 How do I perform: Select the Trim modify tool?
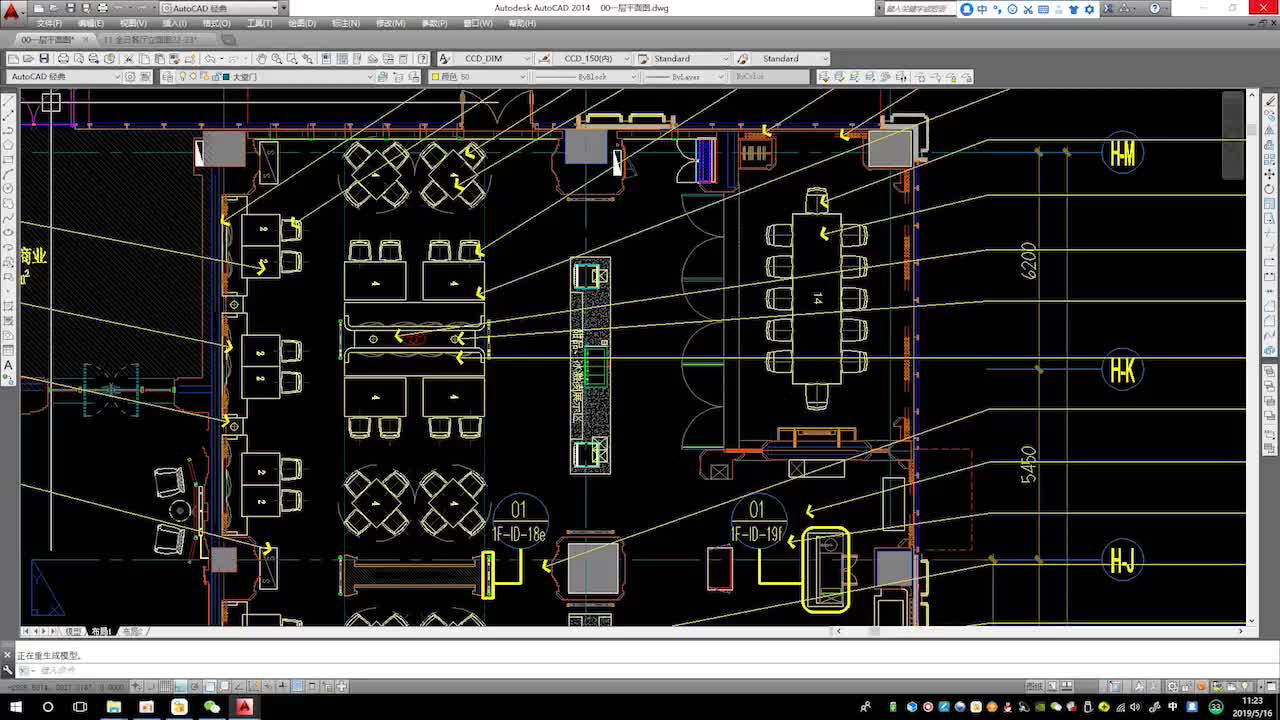click(1270, 232)
